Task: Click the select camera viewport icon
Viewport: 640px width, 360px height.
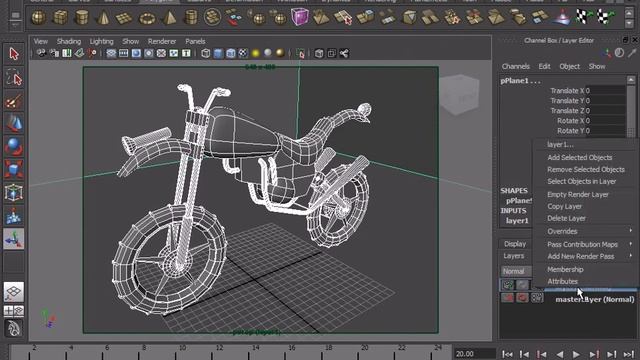Action: pos(41,53)
